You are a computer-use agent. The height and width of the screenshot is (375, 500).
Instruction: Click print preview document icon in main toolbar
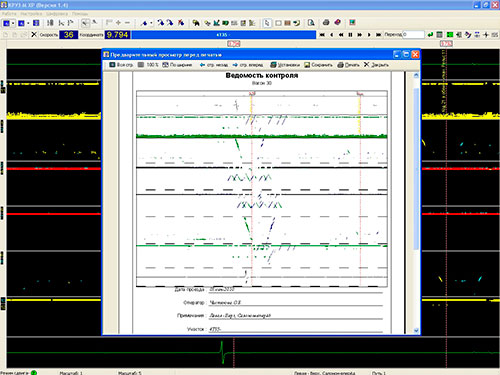[x=311, y=23]
